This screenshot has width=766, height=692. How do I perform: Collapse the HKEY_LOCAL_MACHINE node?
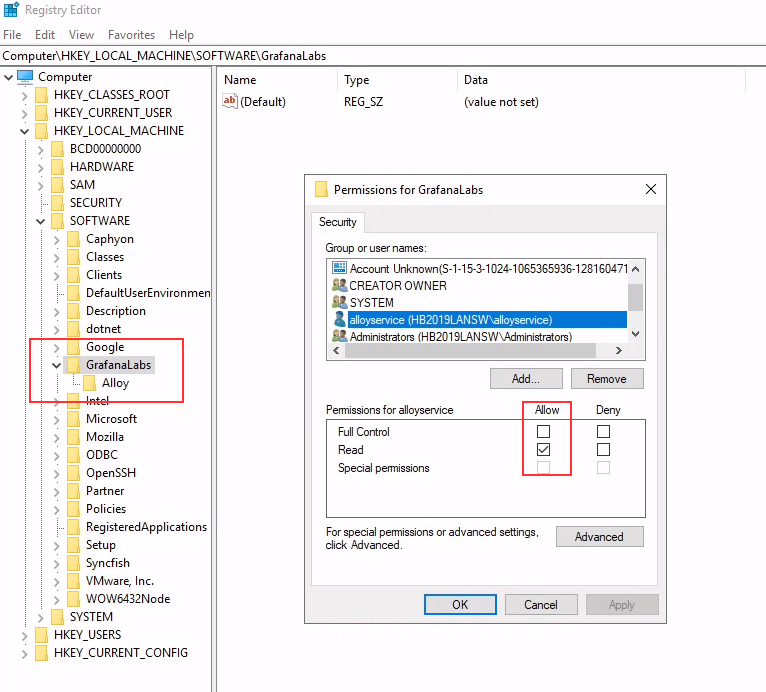coord(24,131)
